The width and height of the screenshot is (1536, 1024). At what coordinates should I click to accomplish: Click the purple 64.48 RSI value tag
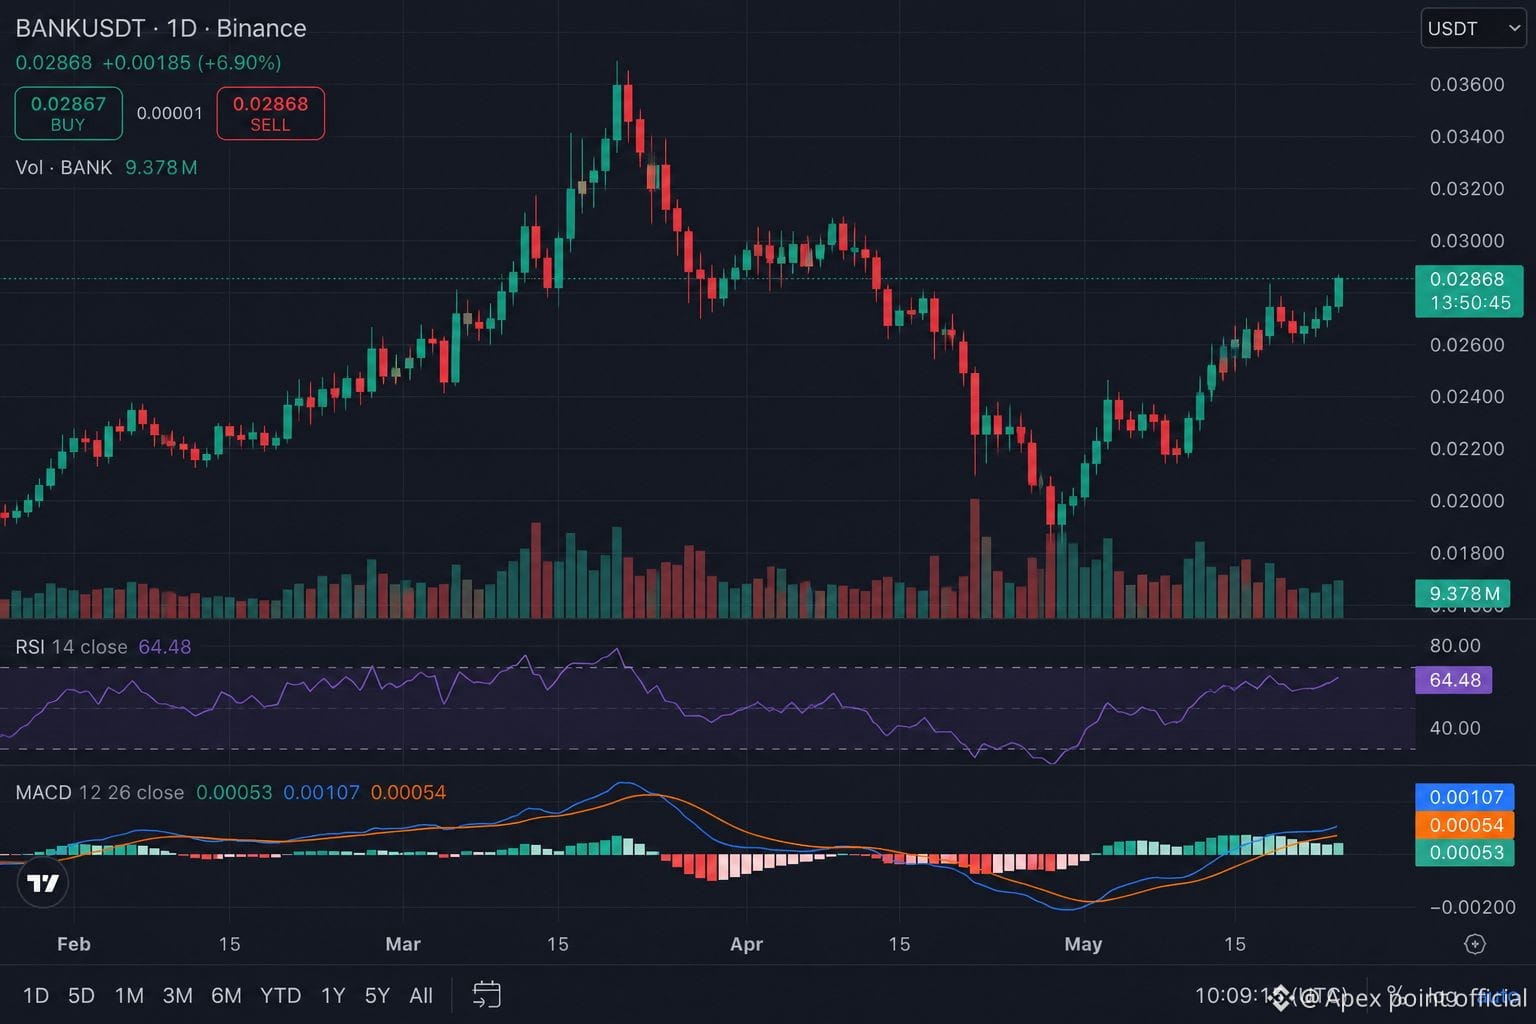point(1454,680)
